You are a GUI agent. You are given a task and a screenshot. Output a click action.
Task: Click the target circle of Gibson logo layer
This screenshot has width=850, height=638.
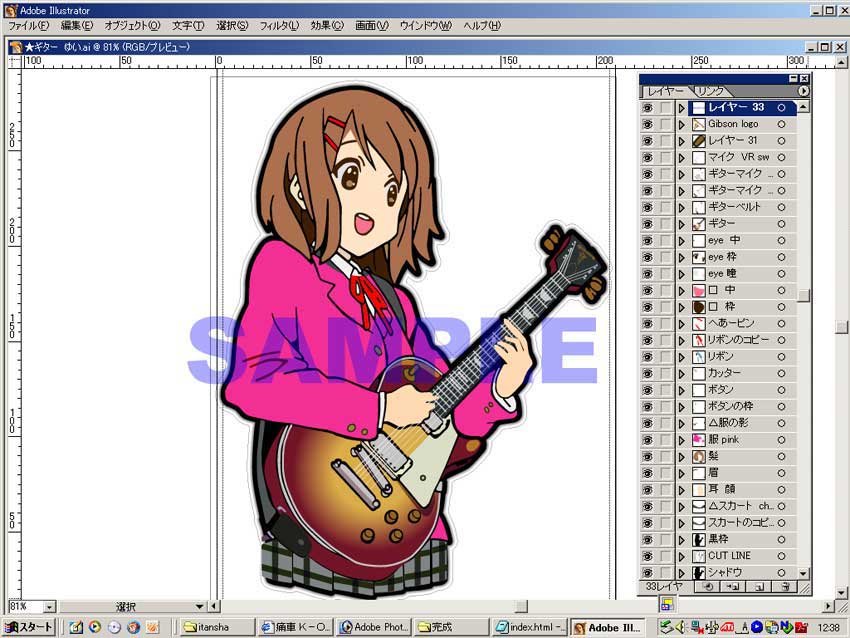tap(781, 124)
